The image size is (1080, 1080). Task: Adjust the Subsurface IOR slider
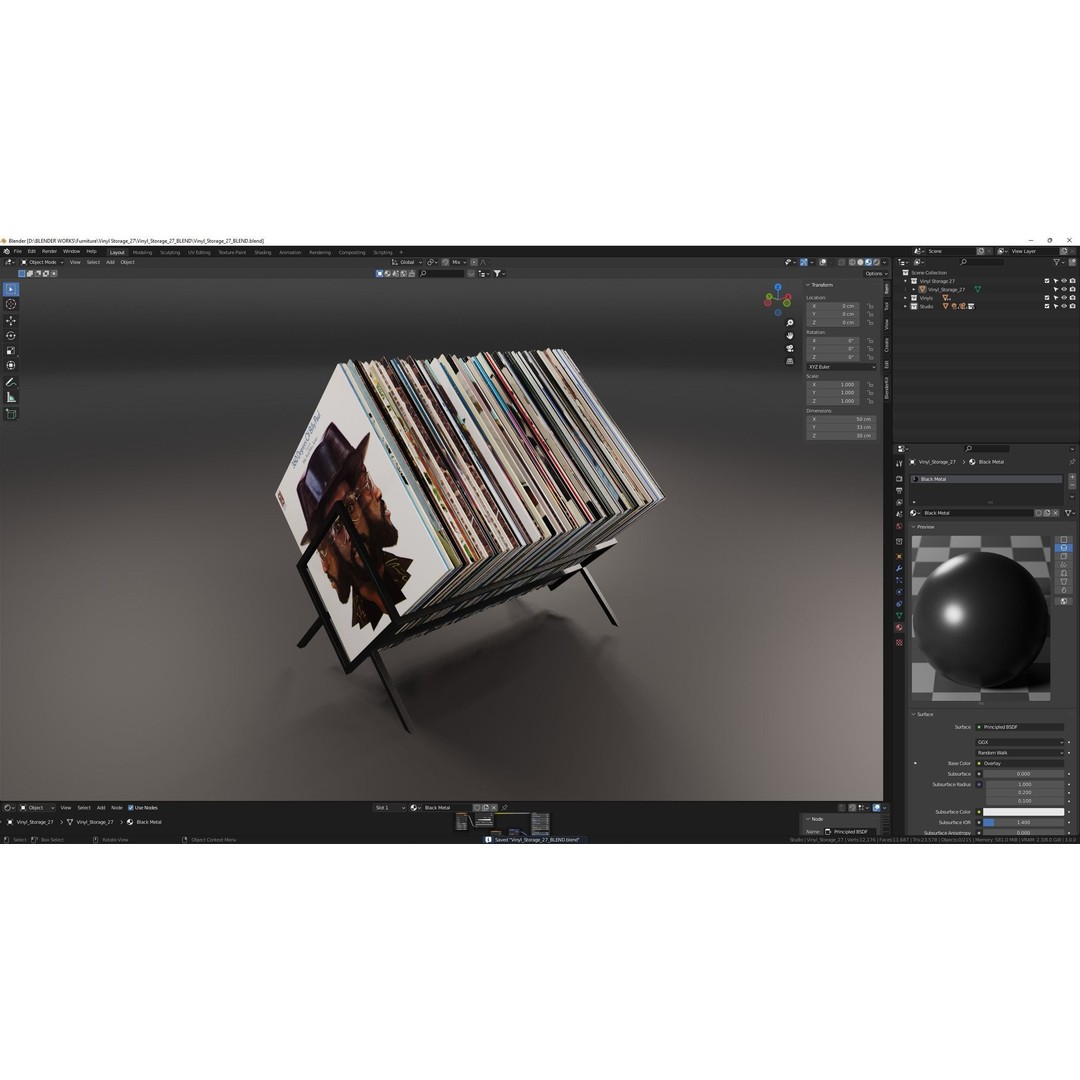click(x=1024, y=822)
